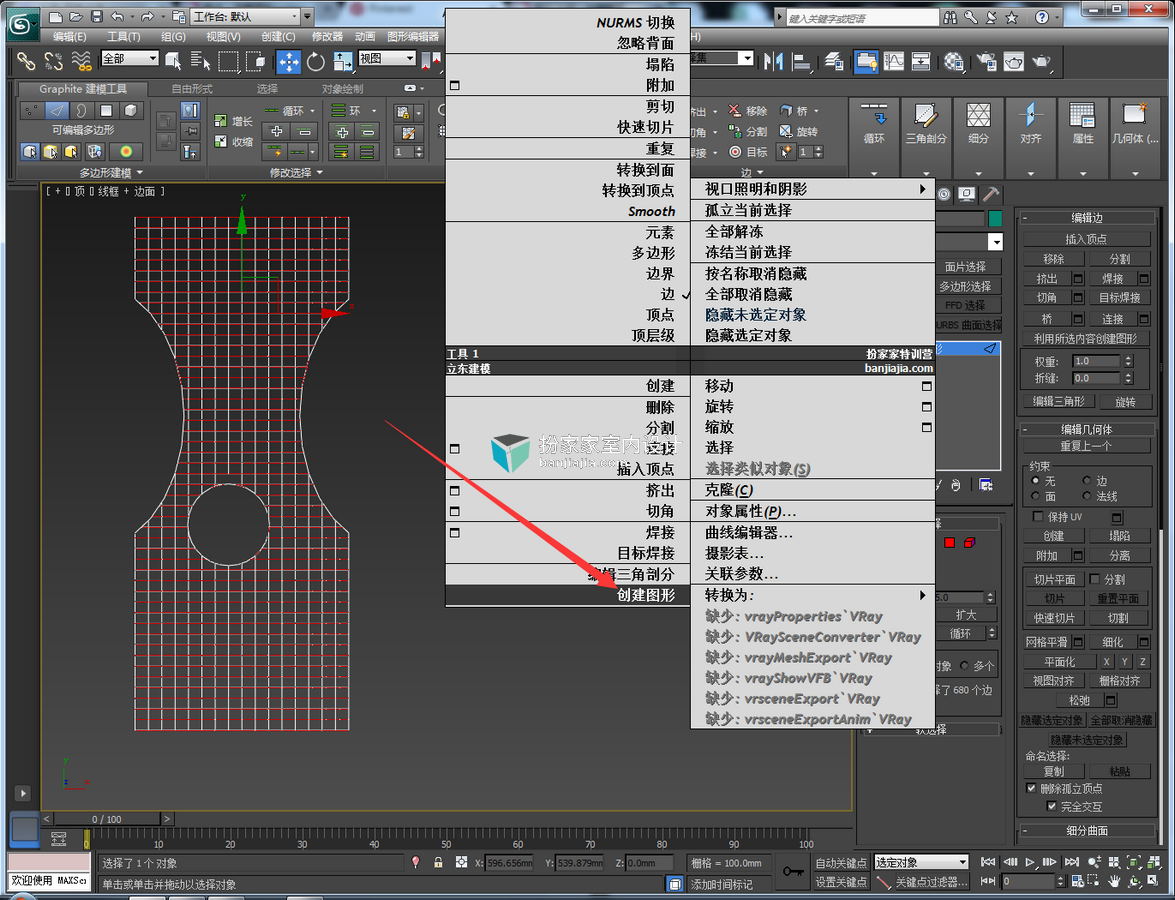Select the Rotate tool in main toolbar
1175x900 pixels.
(x=315, y=61)
